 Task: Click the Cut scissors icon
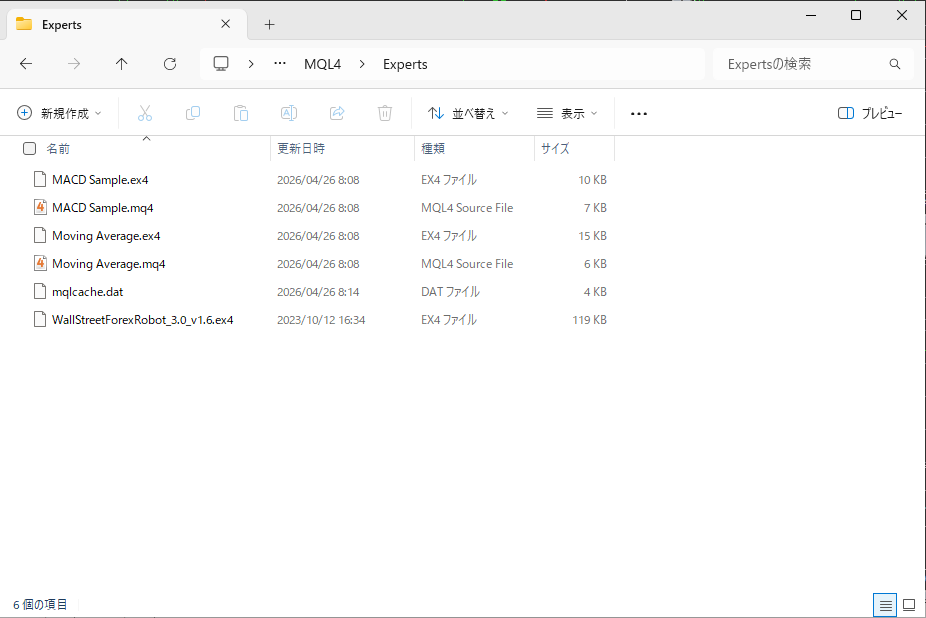pos(145,113)
